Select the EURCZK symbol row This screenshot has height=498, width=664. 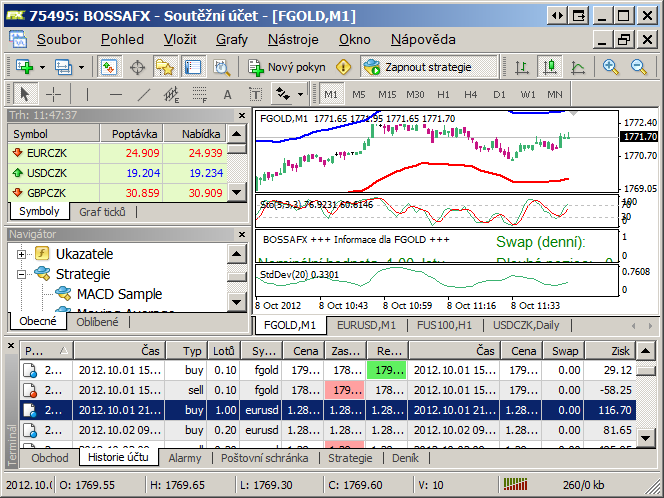coord(117,153)
